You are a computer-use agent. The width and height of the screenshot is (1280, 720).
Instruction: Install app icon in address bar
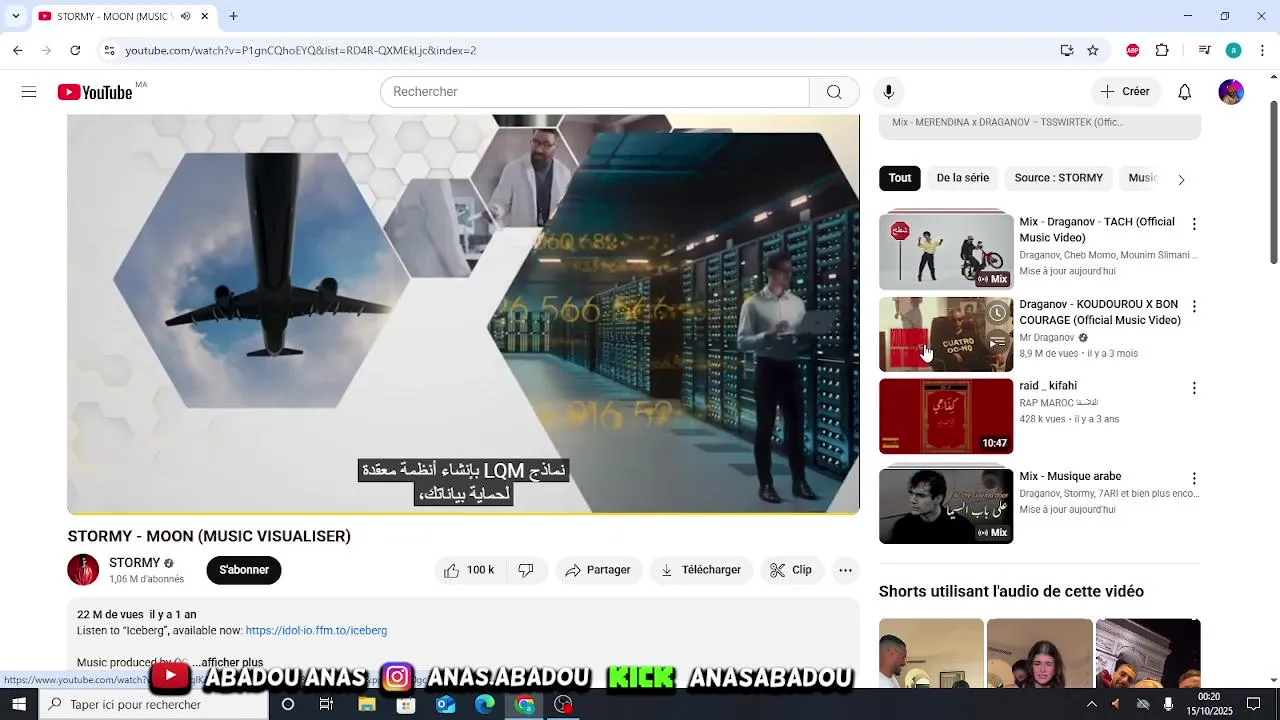(1067, 50)
